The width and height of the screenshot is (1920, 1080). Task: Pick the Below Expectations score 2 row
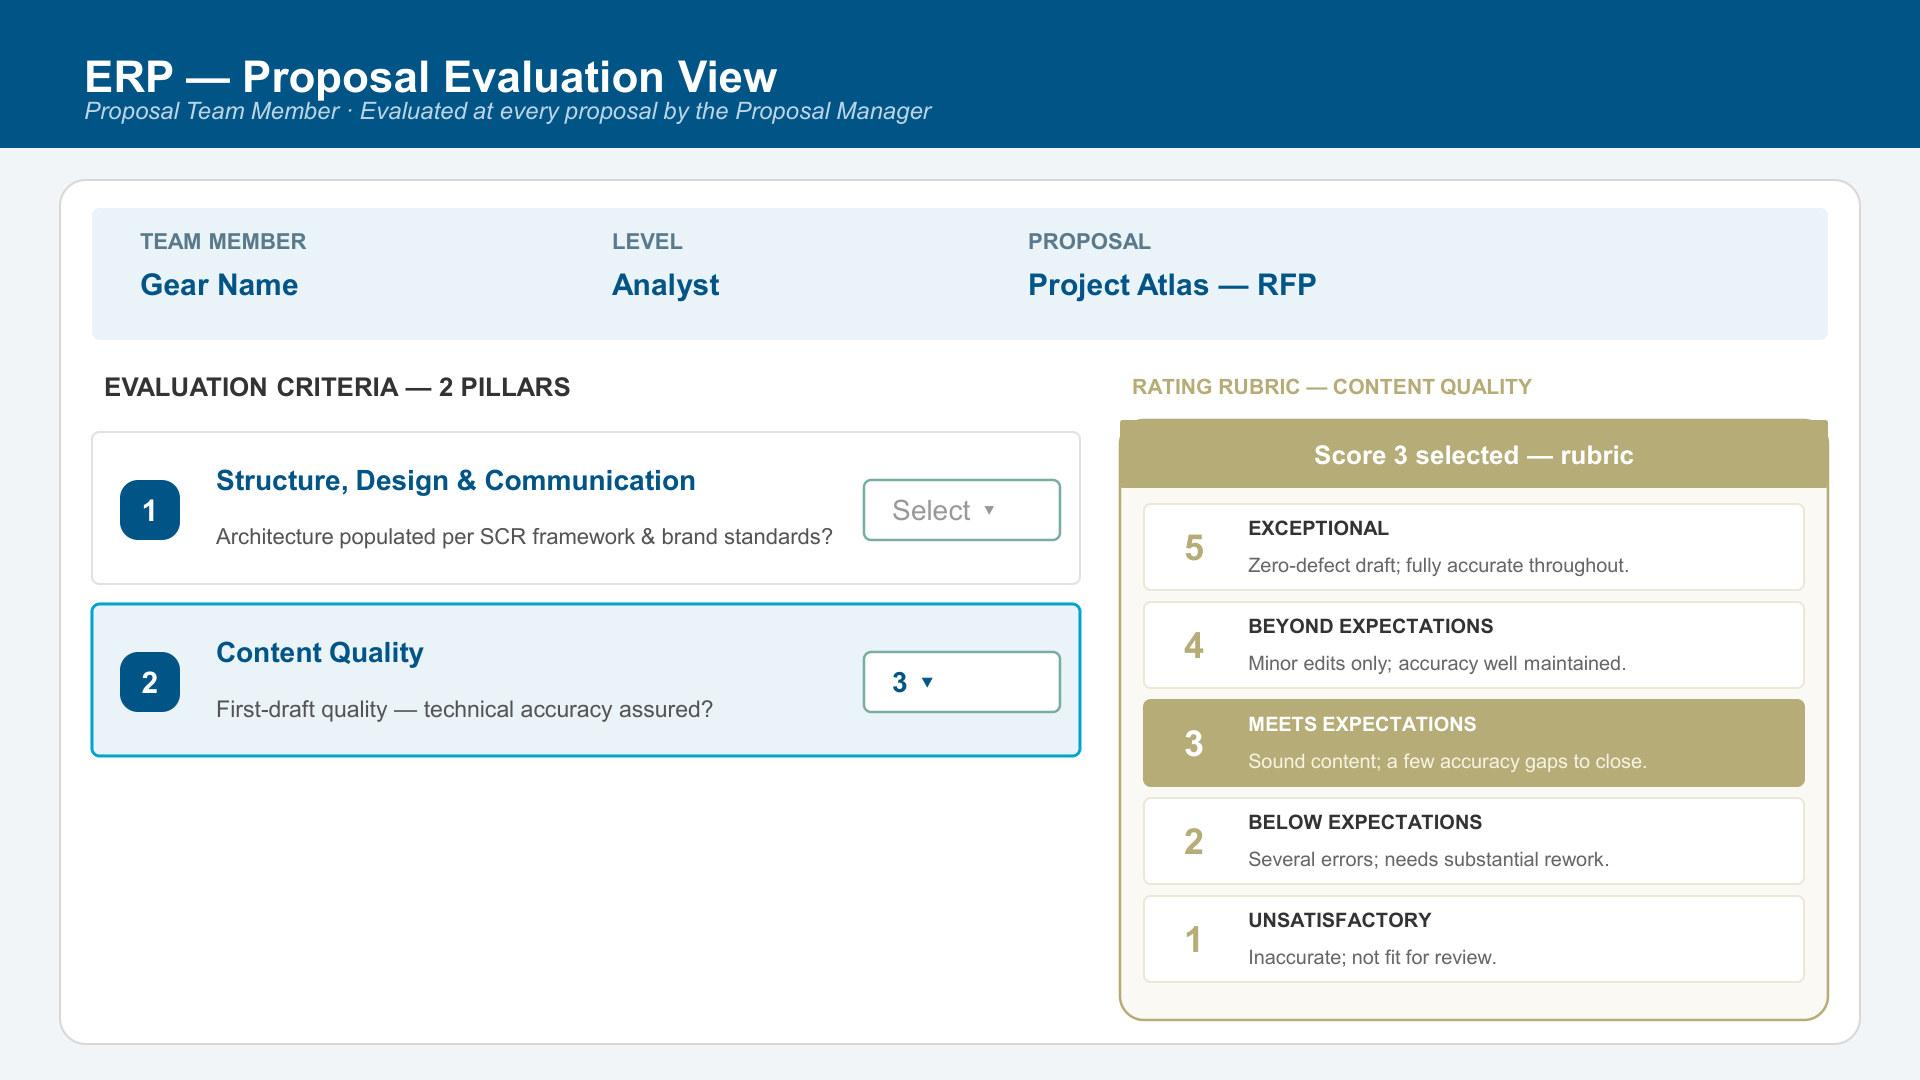tap(1473, 841)
